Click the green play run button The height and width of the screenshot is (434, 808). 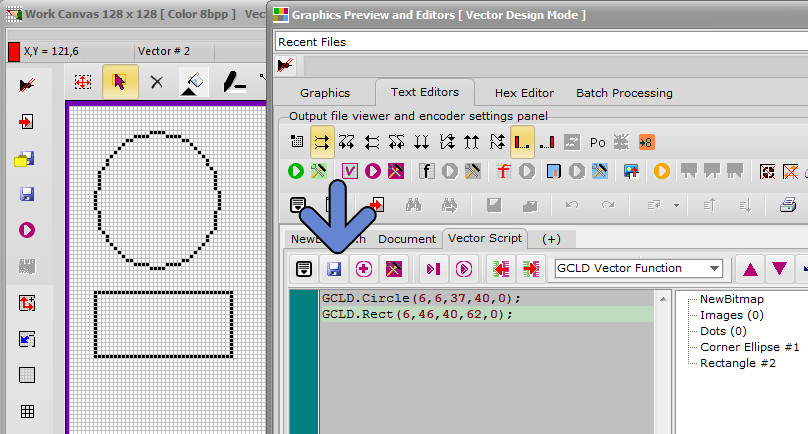pyautogui.click(x=296, y=171)
